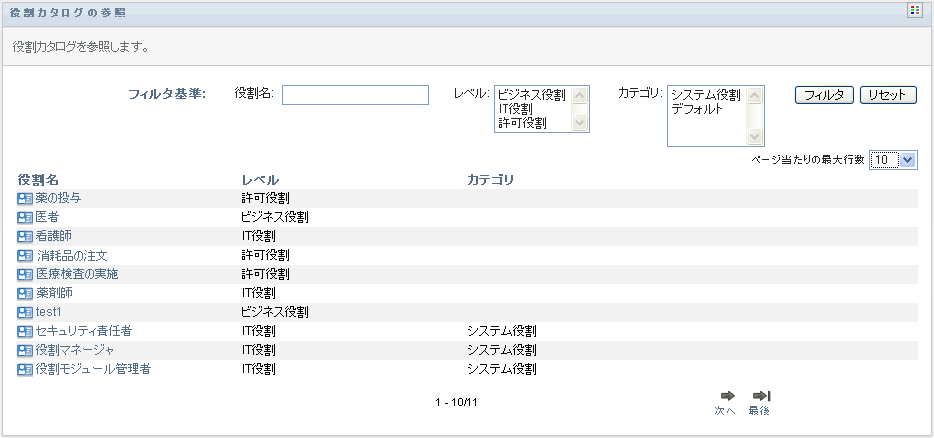Select ビジネス役割 in the level list
This screenshot has height=438, width=934.
point(531,95)
